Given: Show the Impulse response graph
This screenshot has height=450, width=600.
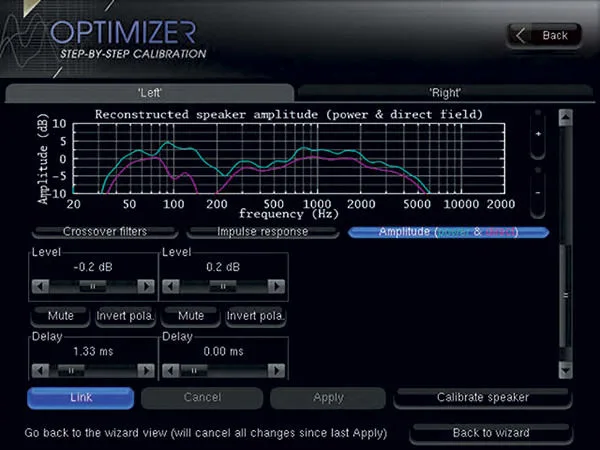Looking at the screenshot, I should tap(262, 232).
